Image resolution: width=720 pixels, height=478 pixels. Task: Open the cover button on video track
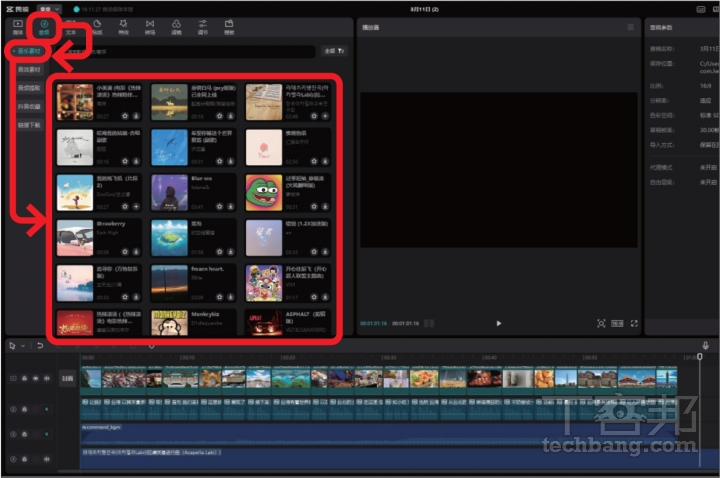[x=68, y=378]
